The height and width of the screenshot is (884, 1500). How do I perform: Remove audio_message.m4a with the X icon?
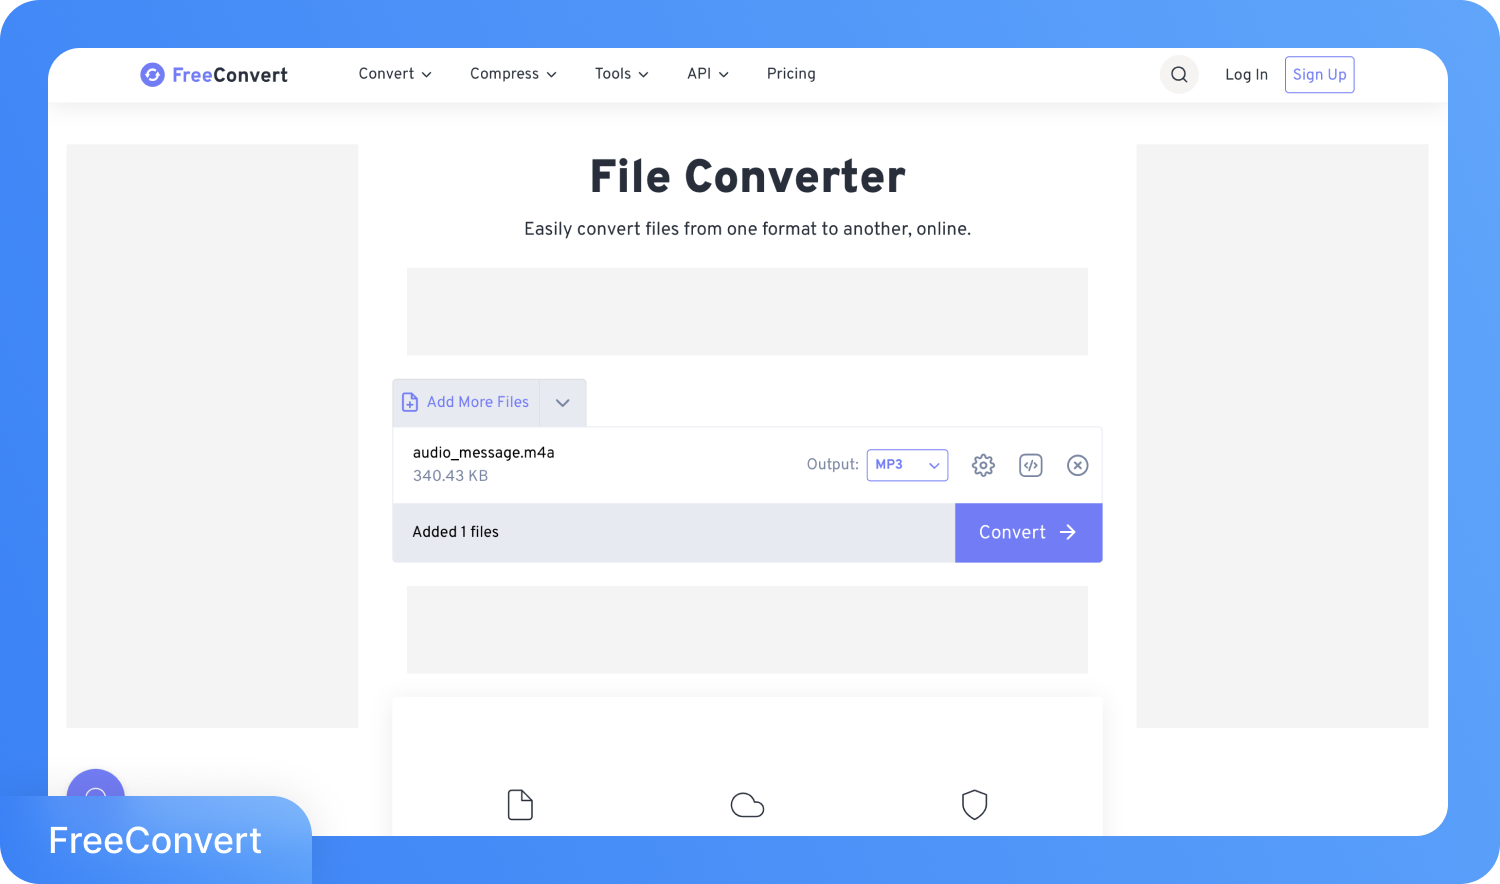(x=1077, y=465)
